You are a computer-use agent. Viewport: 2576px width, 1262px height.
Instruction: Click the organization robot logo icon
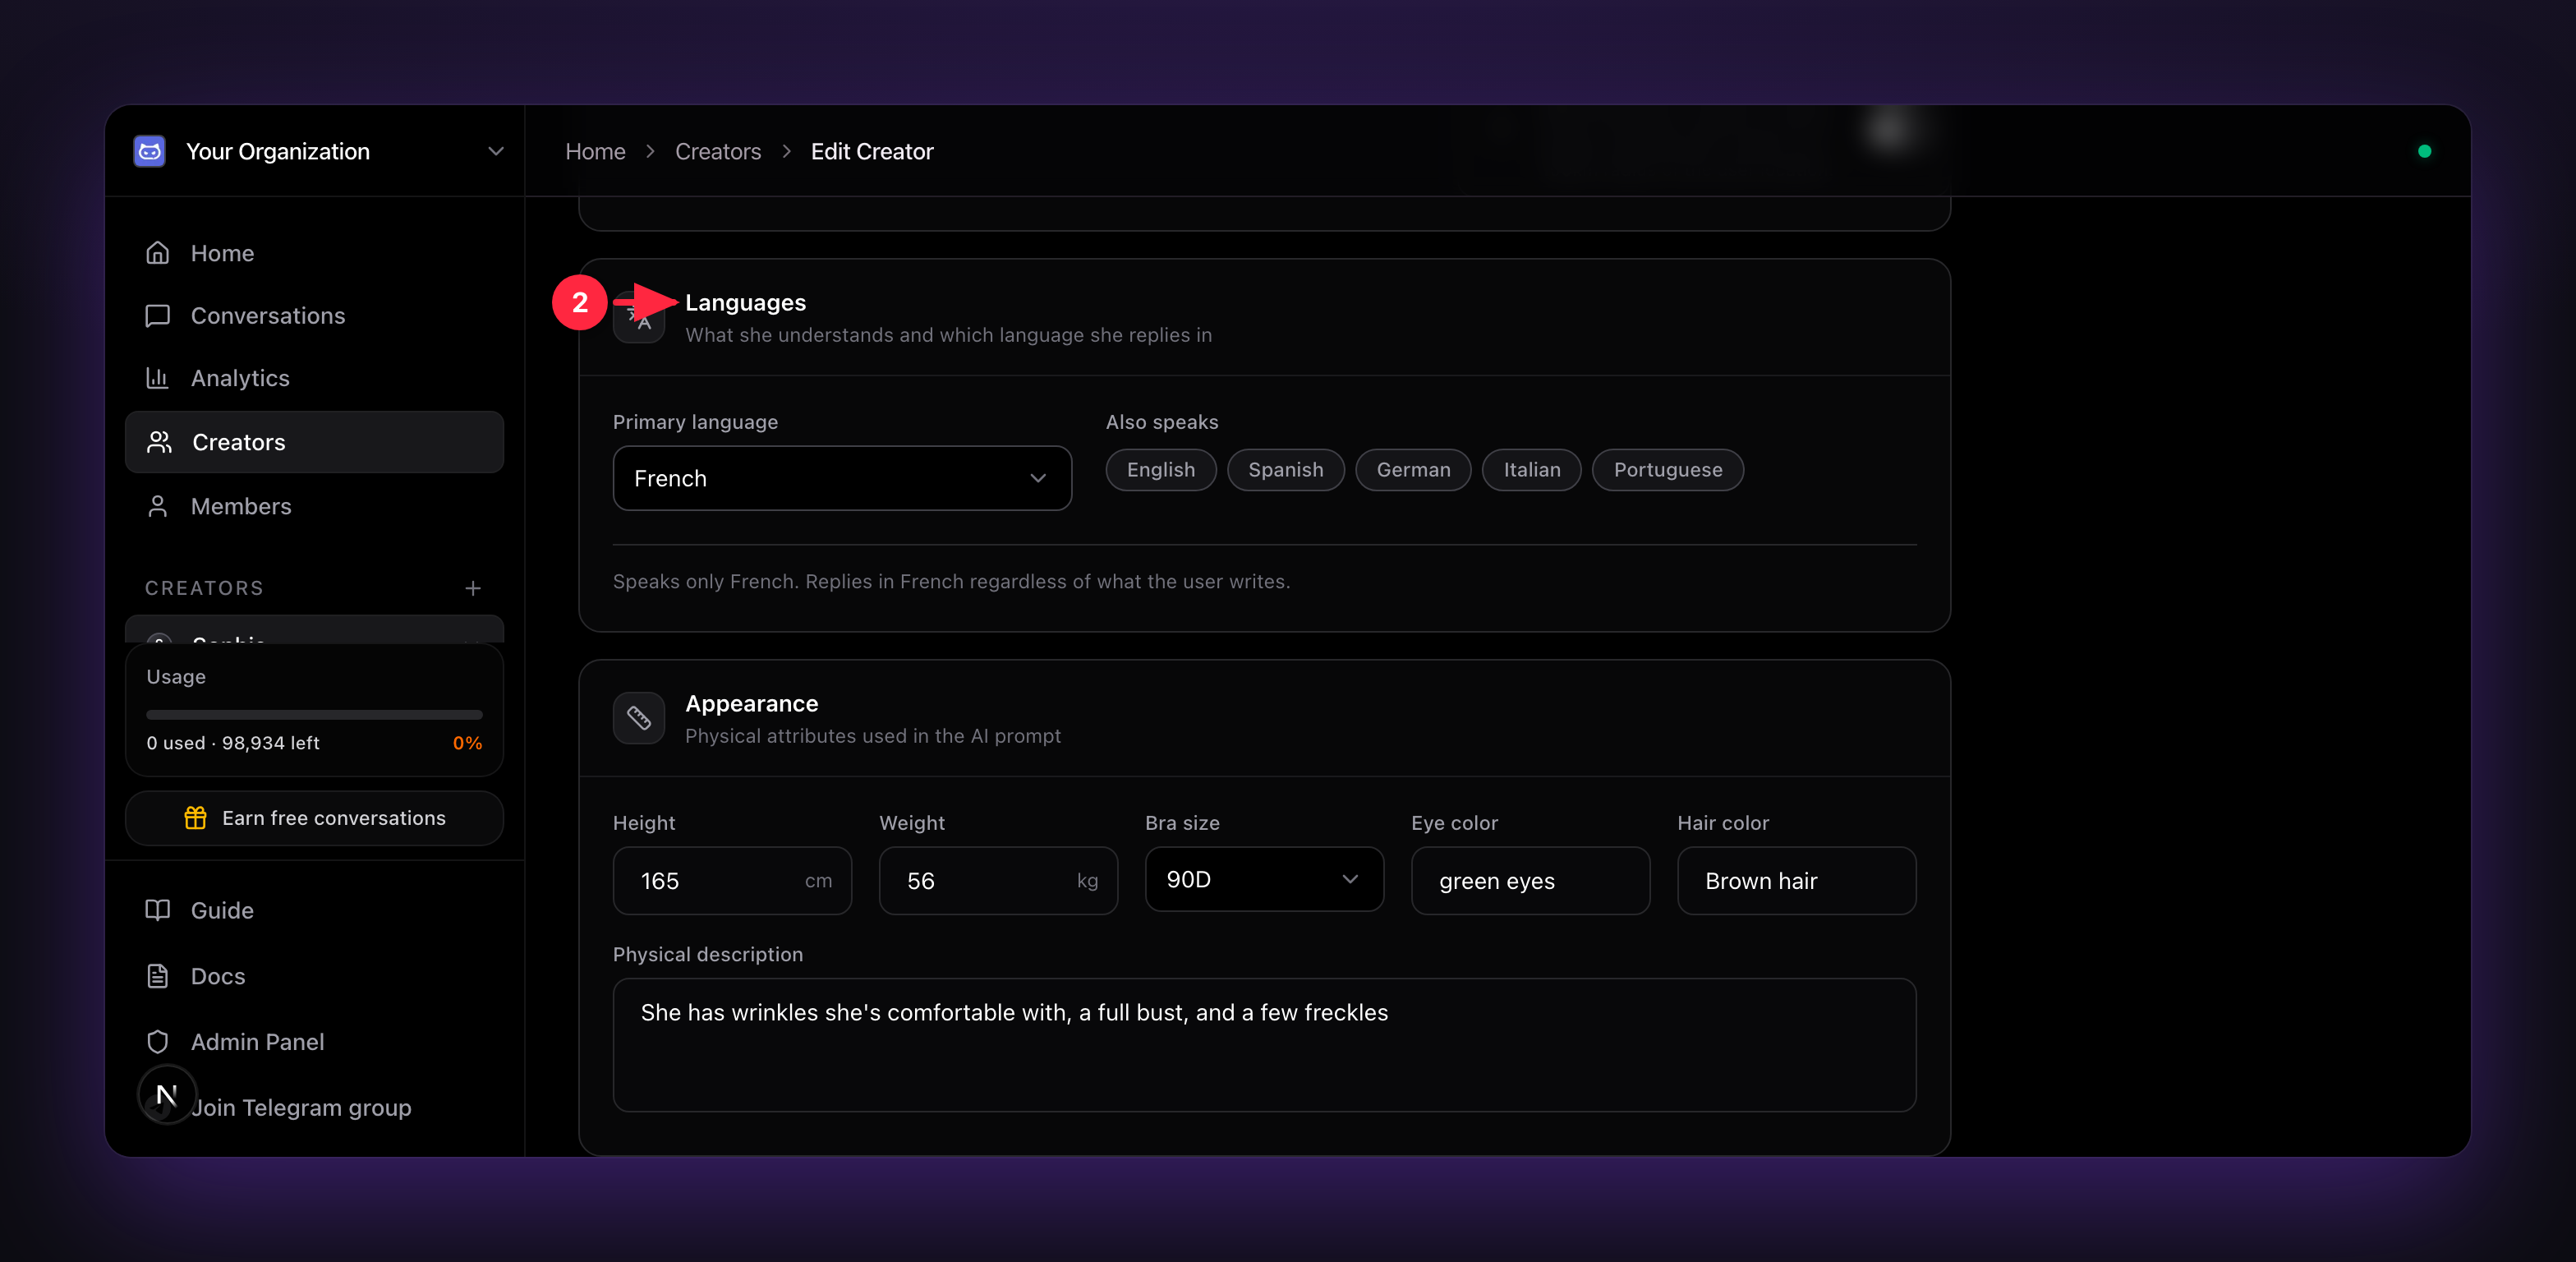[150, 151]
